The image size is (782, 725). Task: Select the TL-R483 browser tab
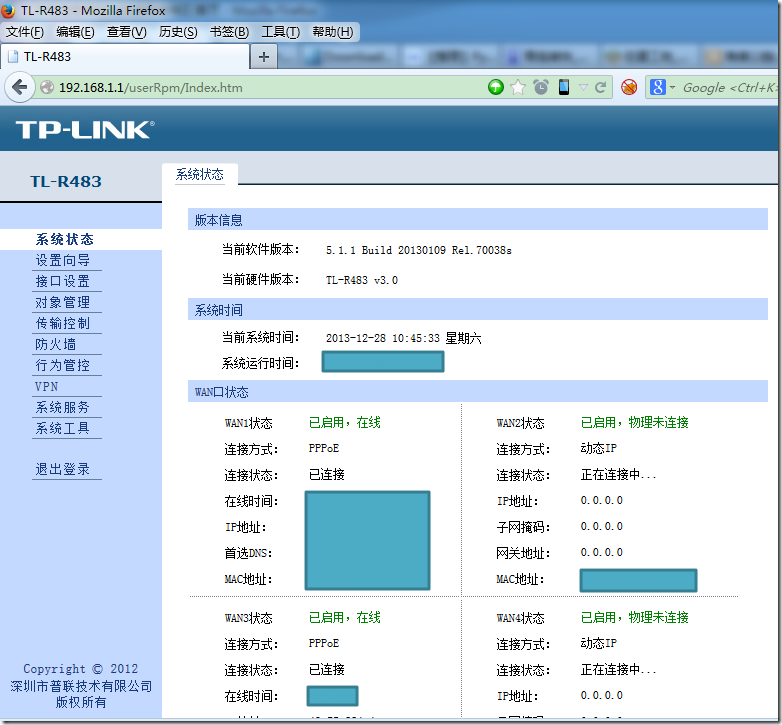(125, 57)
